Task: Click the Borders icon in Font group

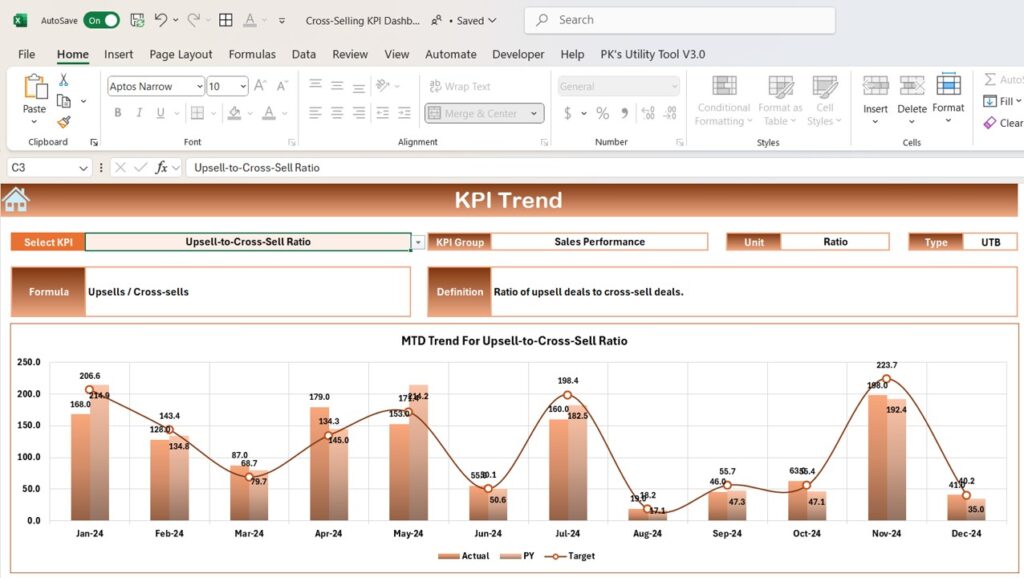Action: [197, 113]
